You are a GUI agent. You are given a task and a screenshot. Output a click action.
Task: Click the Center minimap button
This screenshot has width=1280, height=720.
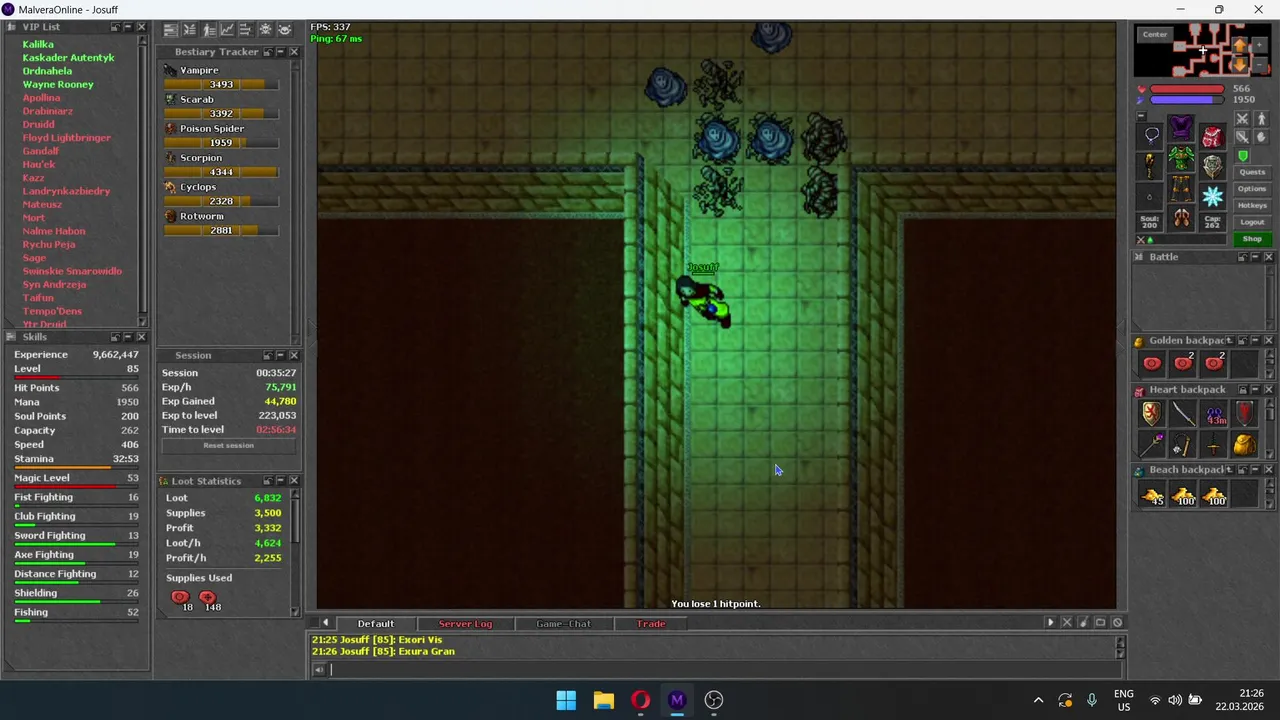(x=1154, y=34)
